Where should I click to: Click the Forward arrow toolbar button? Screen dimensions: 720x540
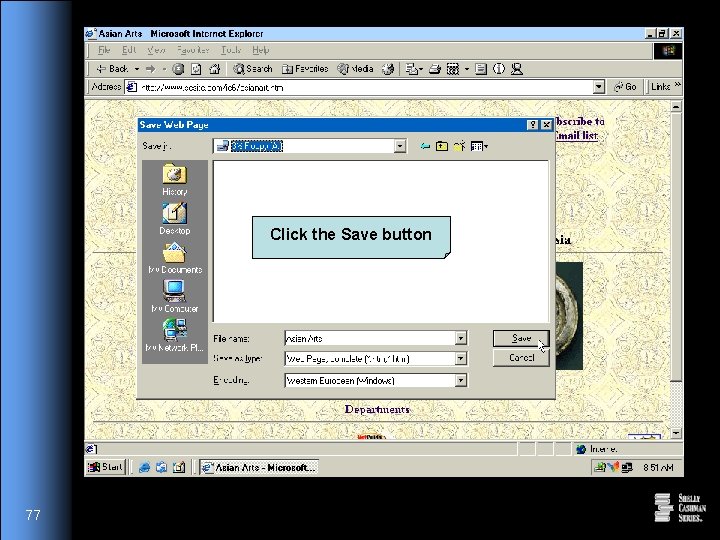point(150,69)
